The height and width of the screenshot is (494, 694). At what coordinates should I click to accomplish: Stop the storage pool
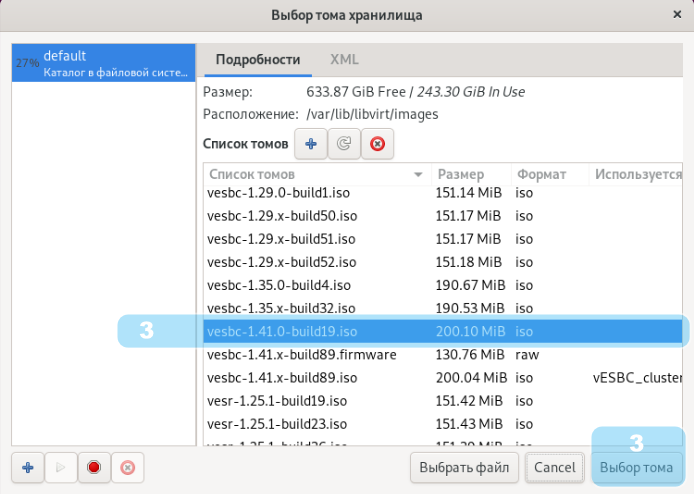click(x=94, y=467)
